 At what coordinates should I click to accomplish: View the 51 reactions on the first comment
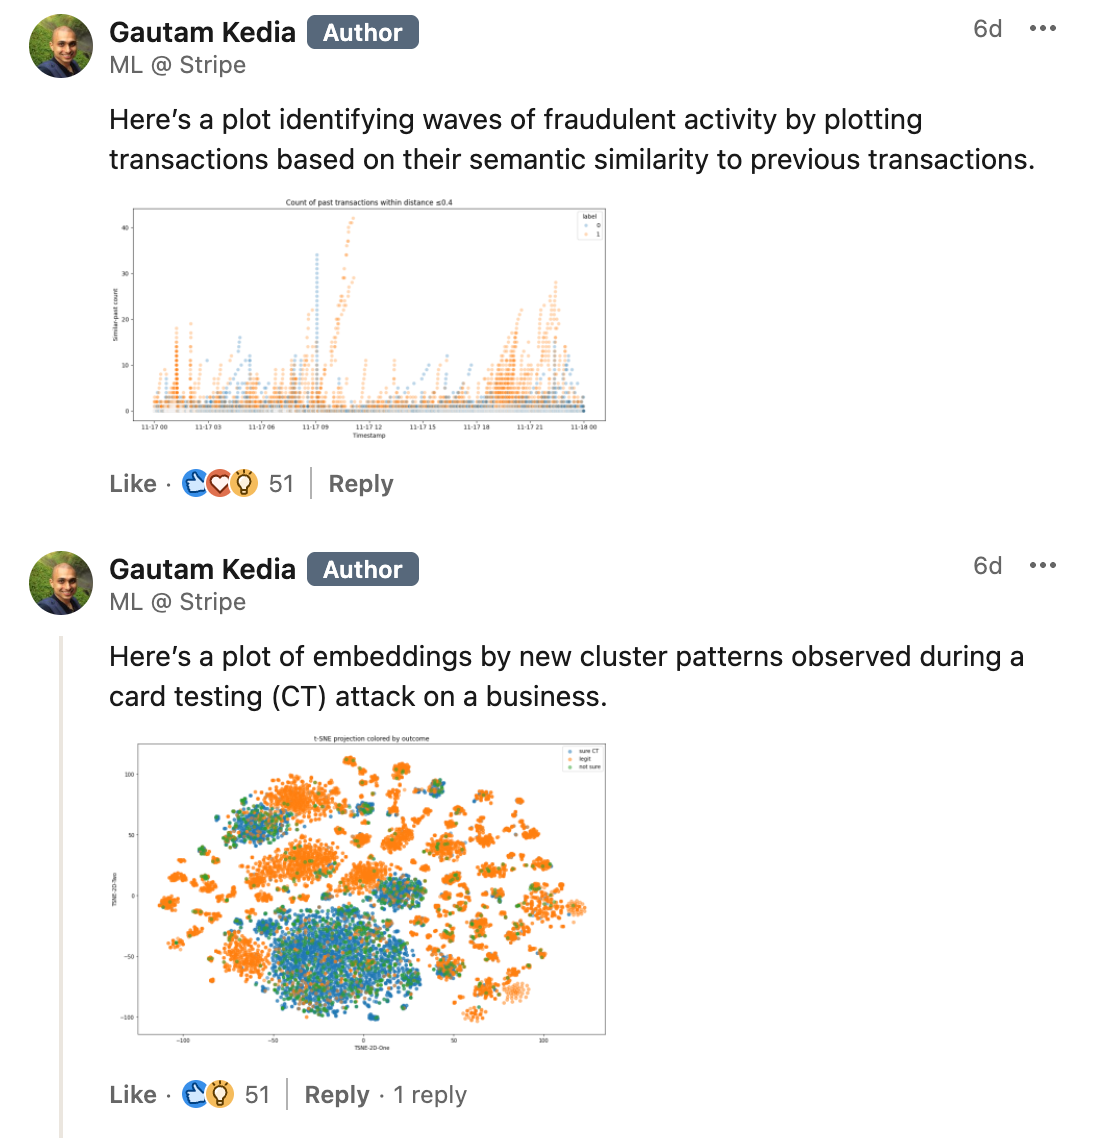(281, 484)
